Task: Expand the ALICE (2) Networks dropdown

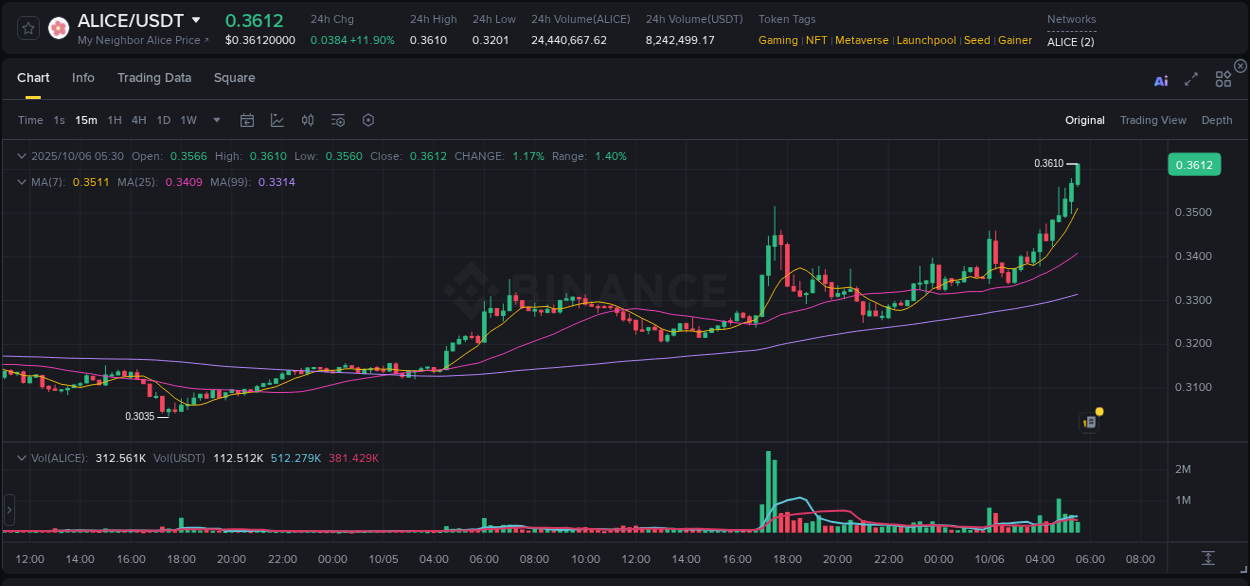Action: (x=1070, y=42)
